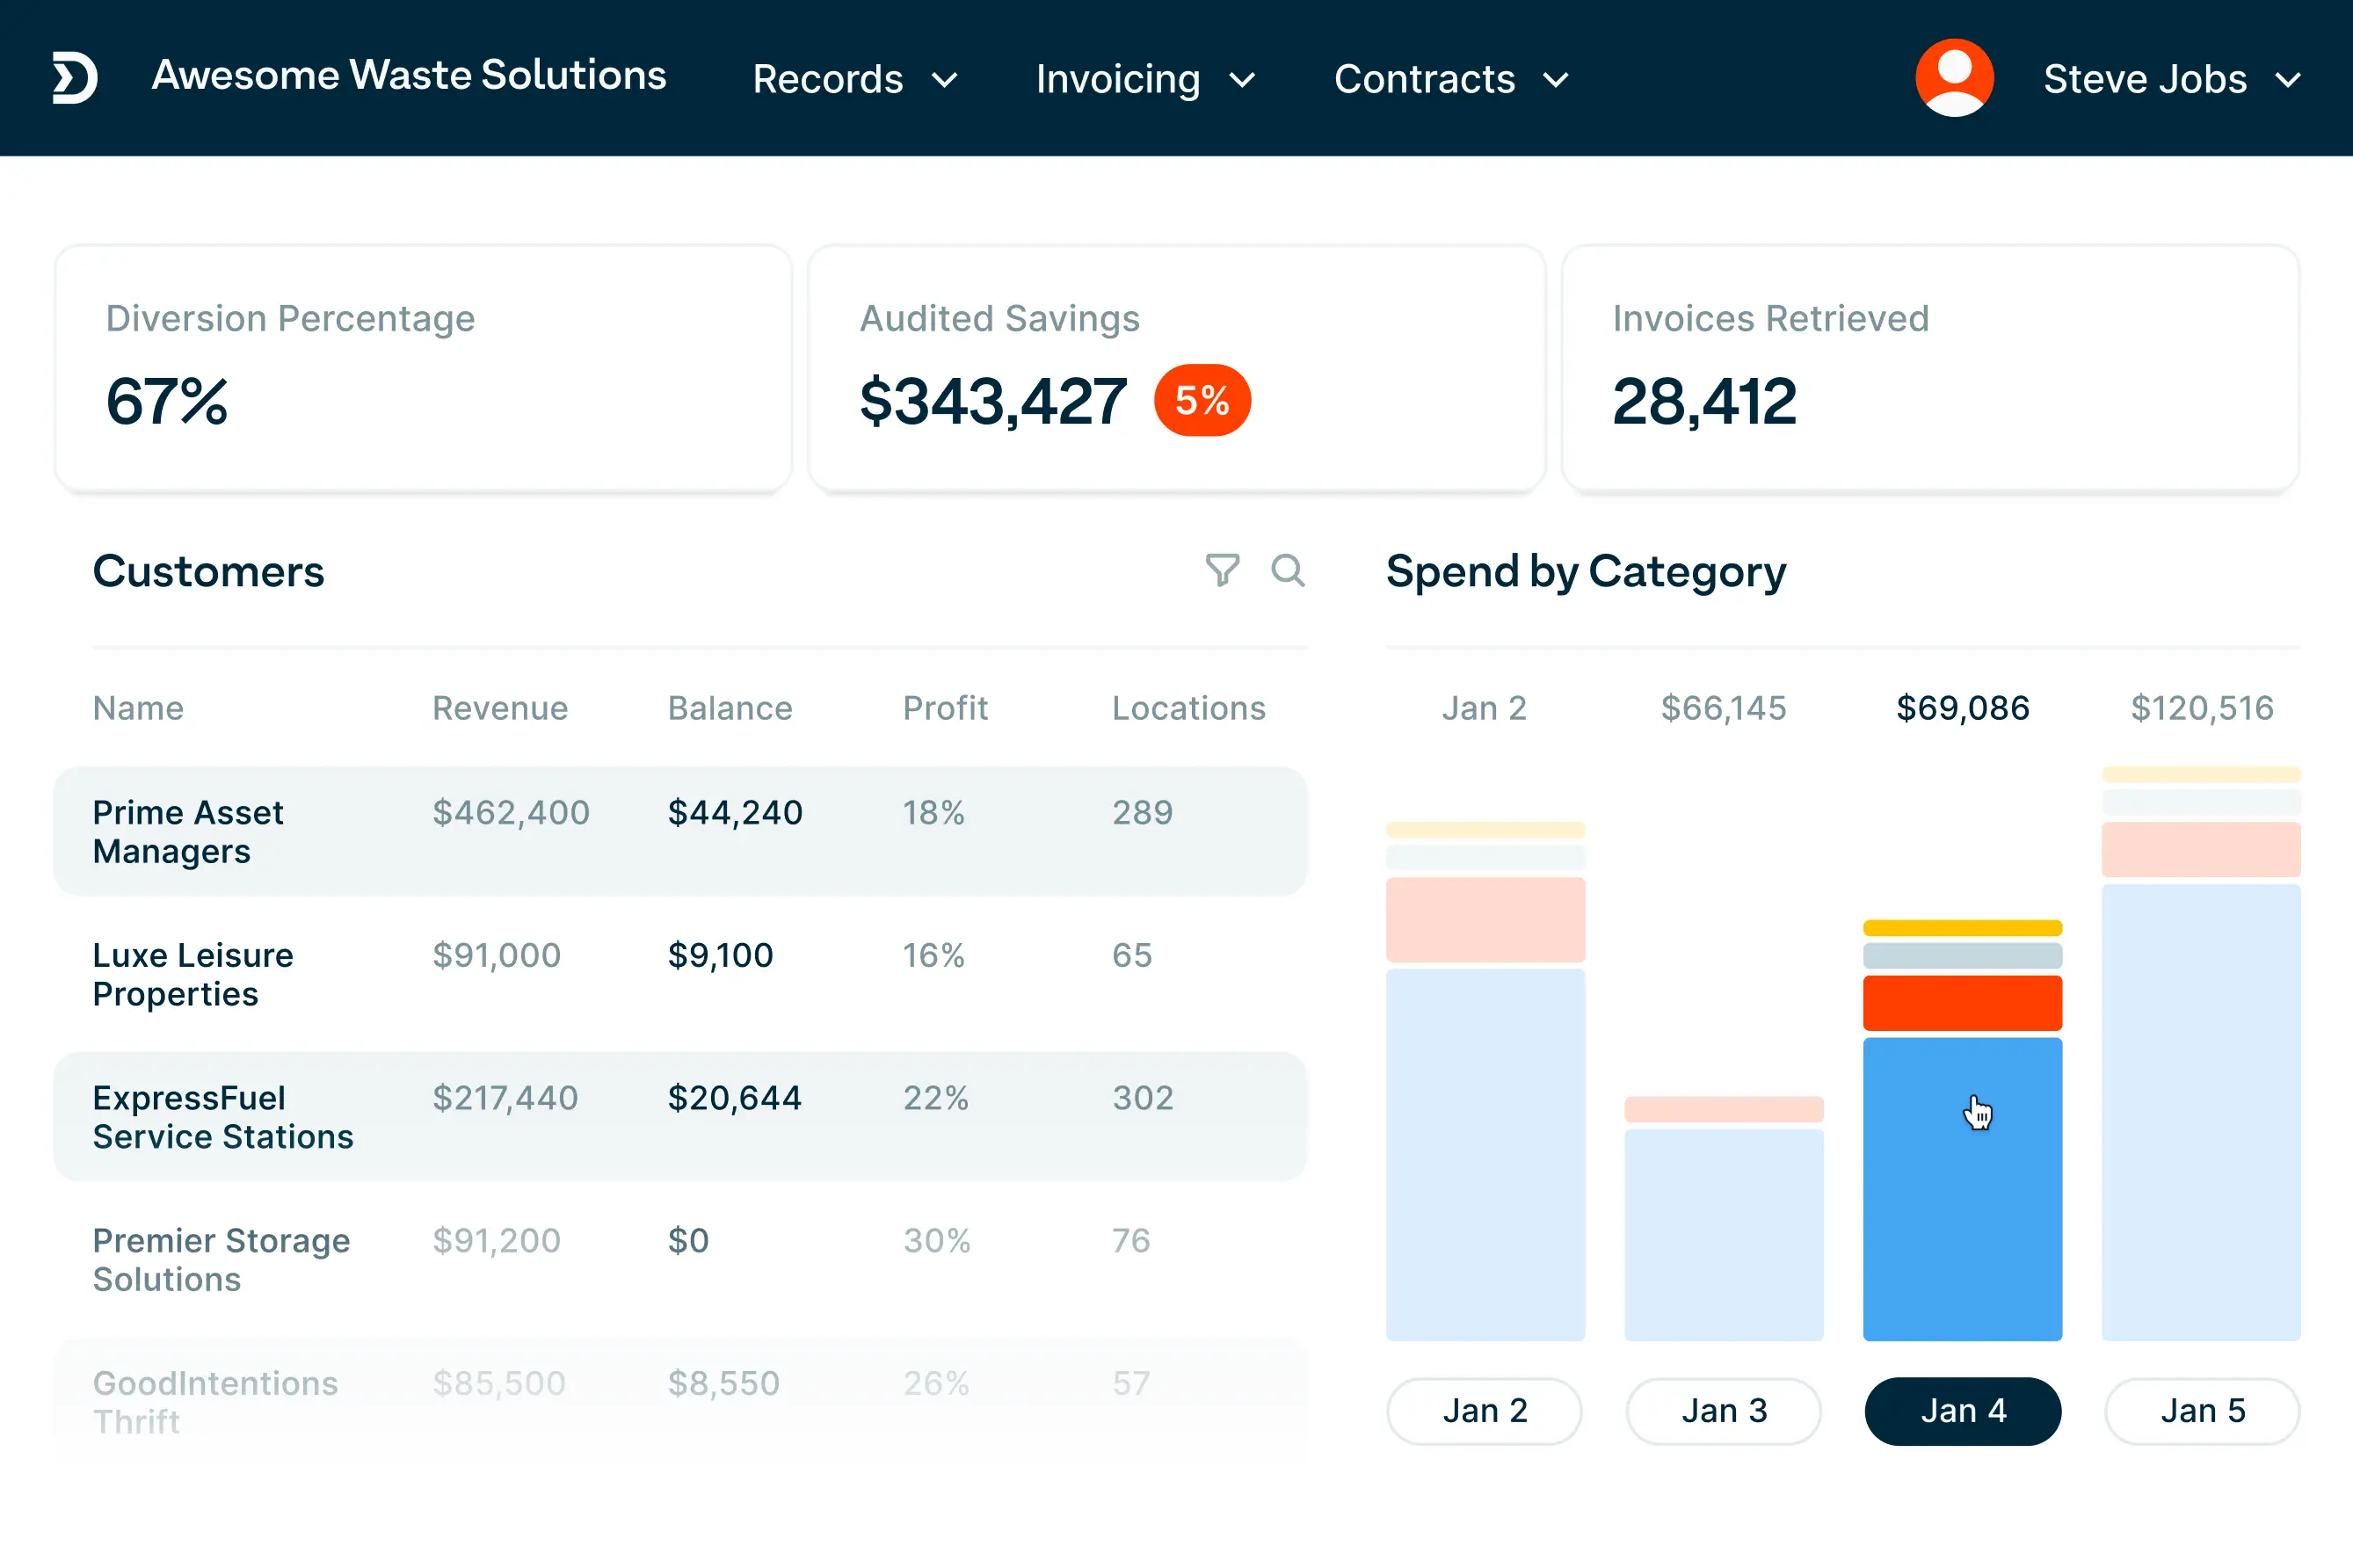Expand the Invoicing dropdown chevron

pos(1242,80)
